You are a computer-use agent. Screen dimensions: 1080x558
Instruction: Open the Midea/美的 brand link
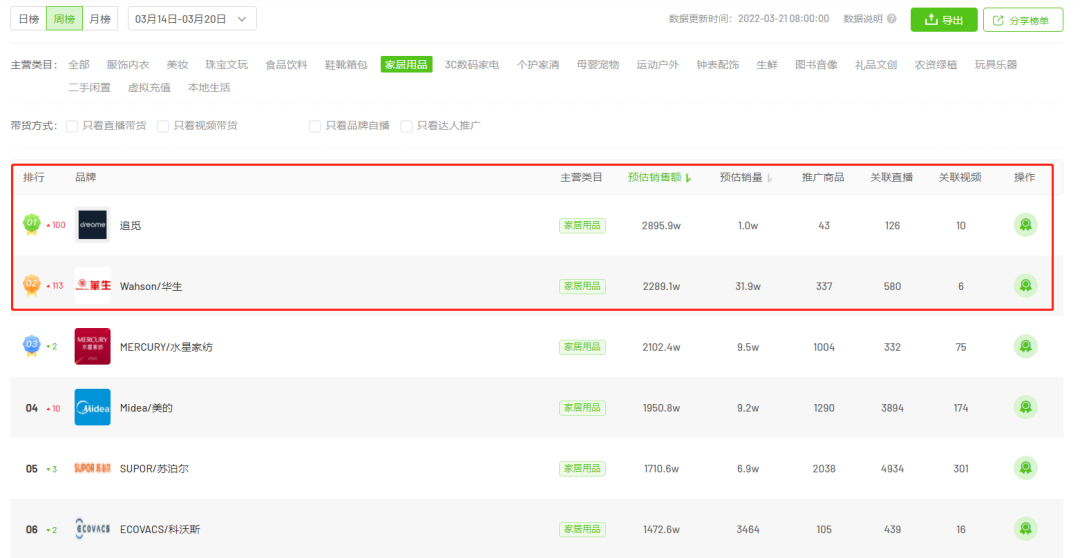click(x=146, y=408)
